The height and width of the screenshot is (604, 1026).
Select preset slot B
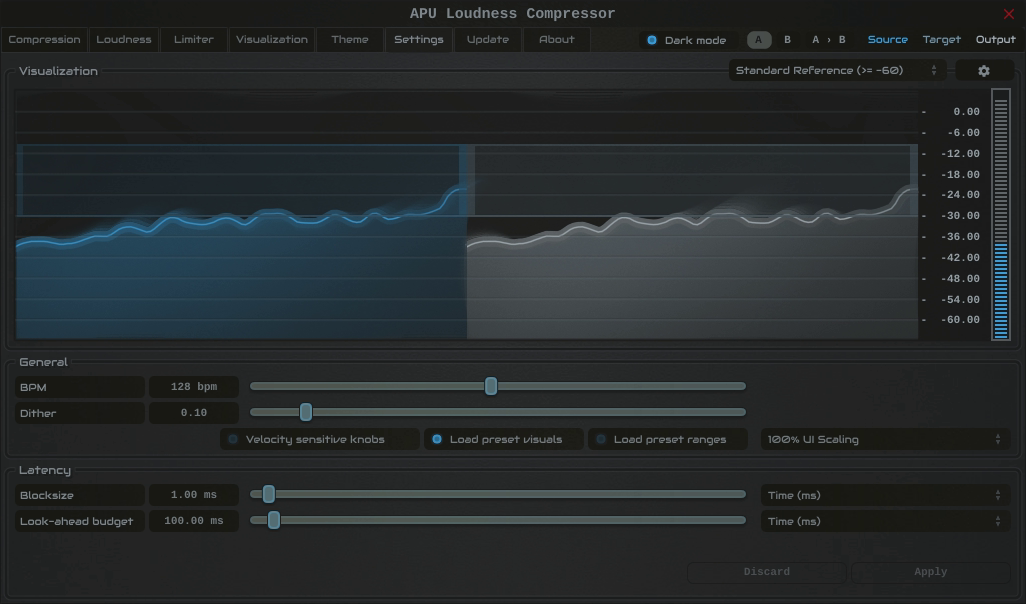click(787, 40)
